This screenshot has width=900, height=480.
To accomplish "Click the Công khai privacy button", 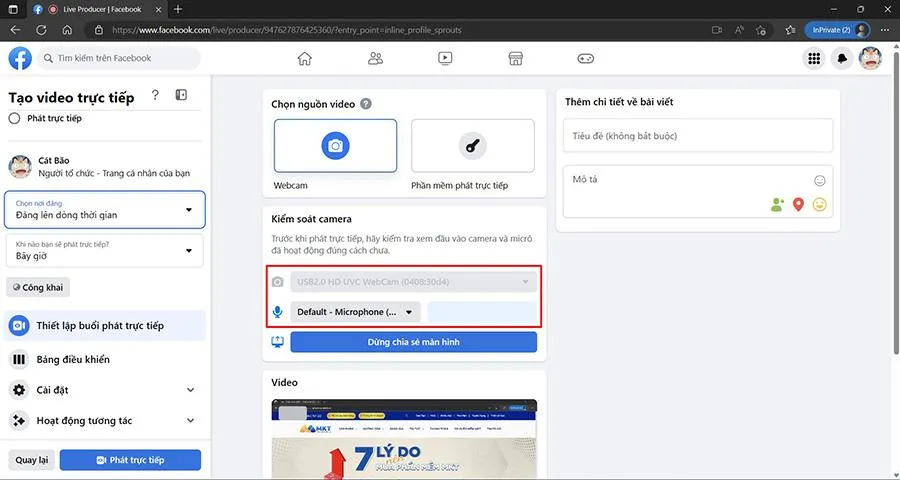I will click(x=38, y=287).
